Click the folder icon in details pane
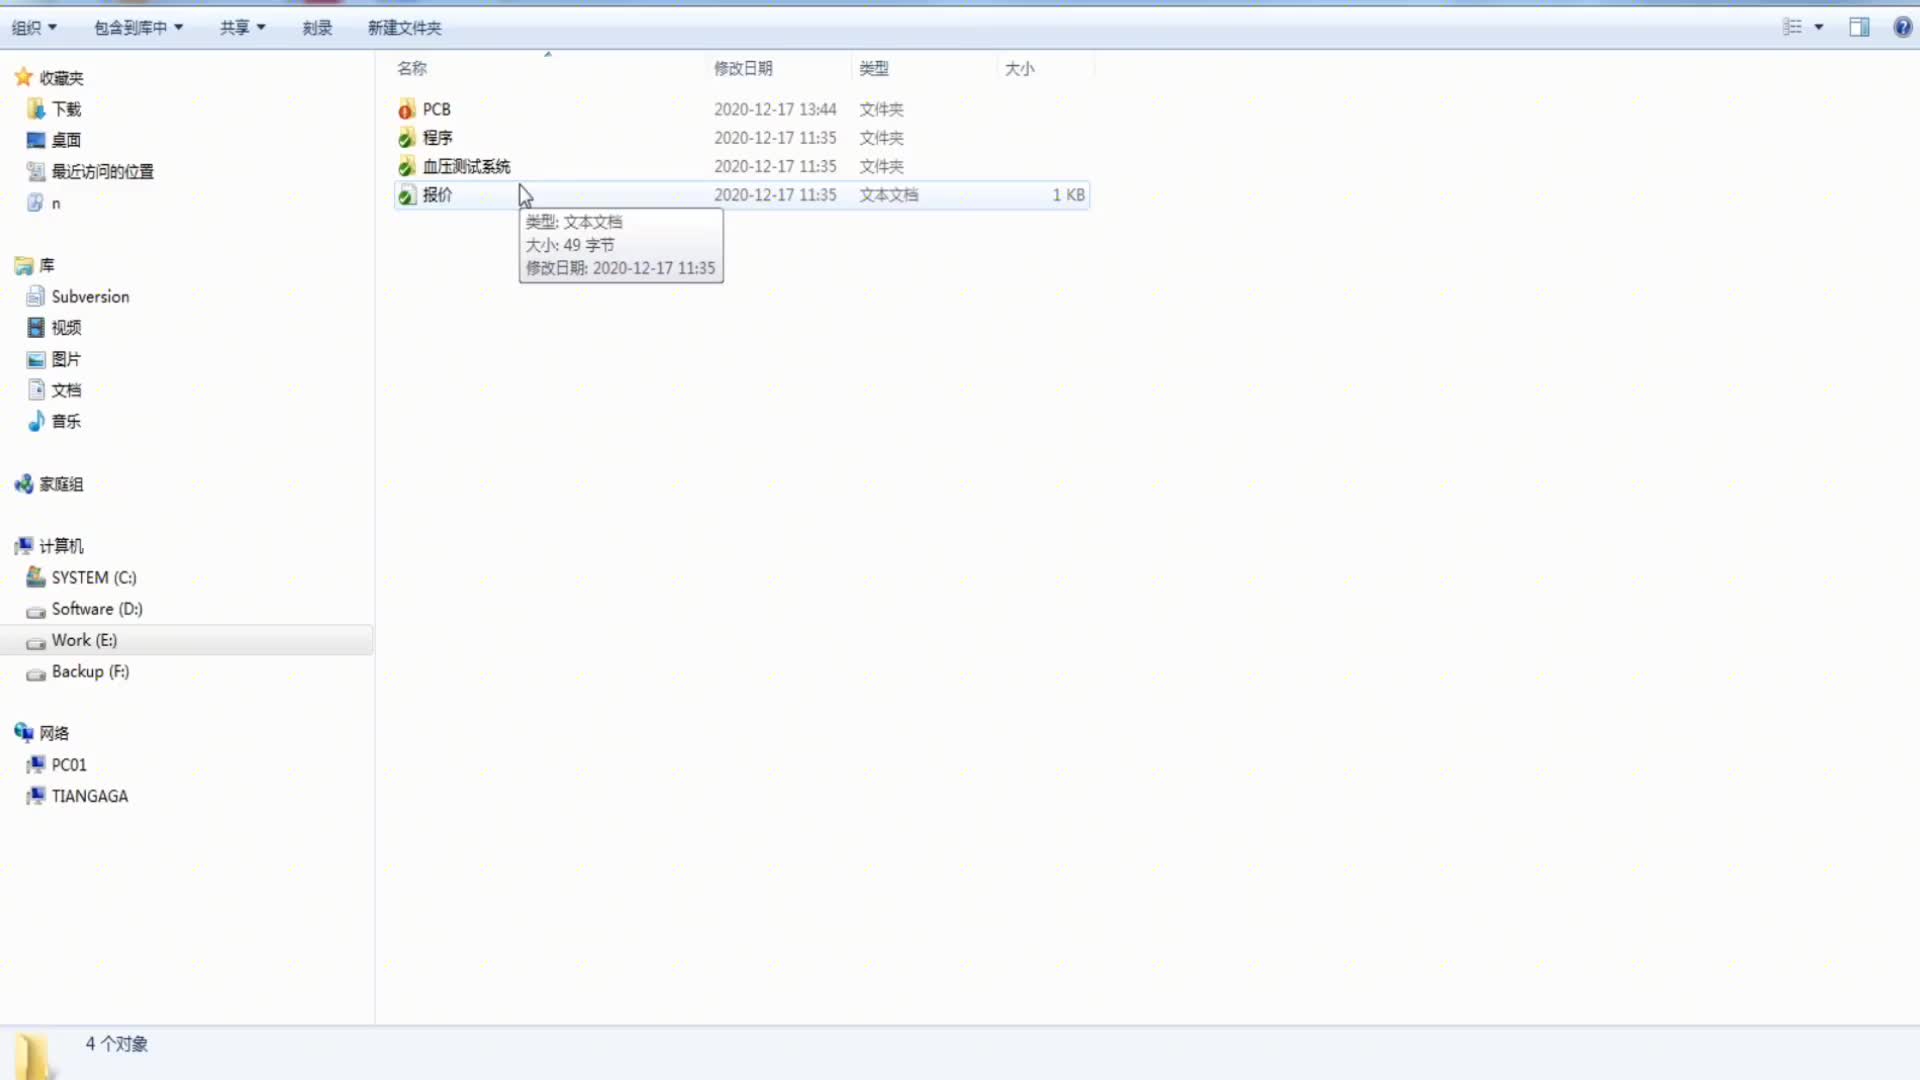The image size is (1920, 1080). tap(35, 1056)
